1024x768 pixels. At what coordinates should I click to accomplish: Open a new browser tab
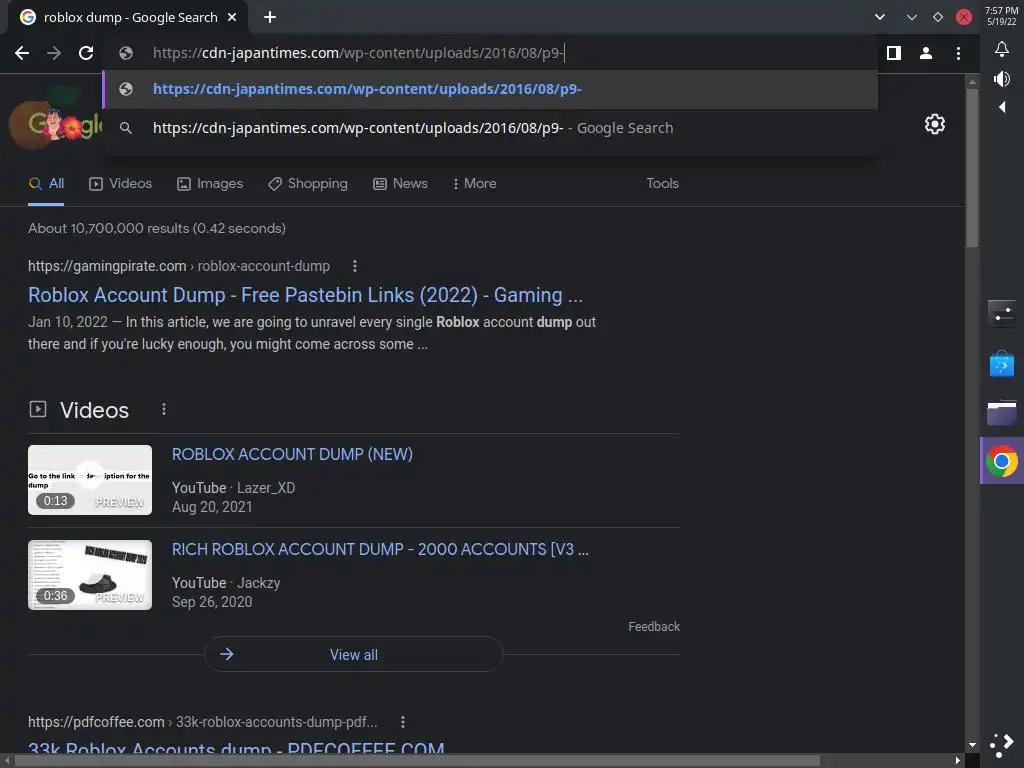[x=270, y=17]
